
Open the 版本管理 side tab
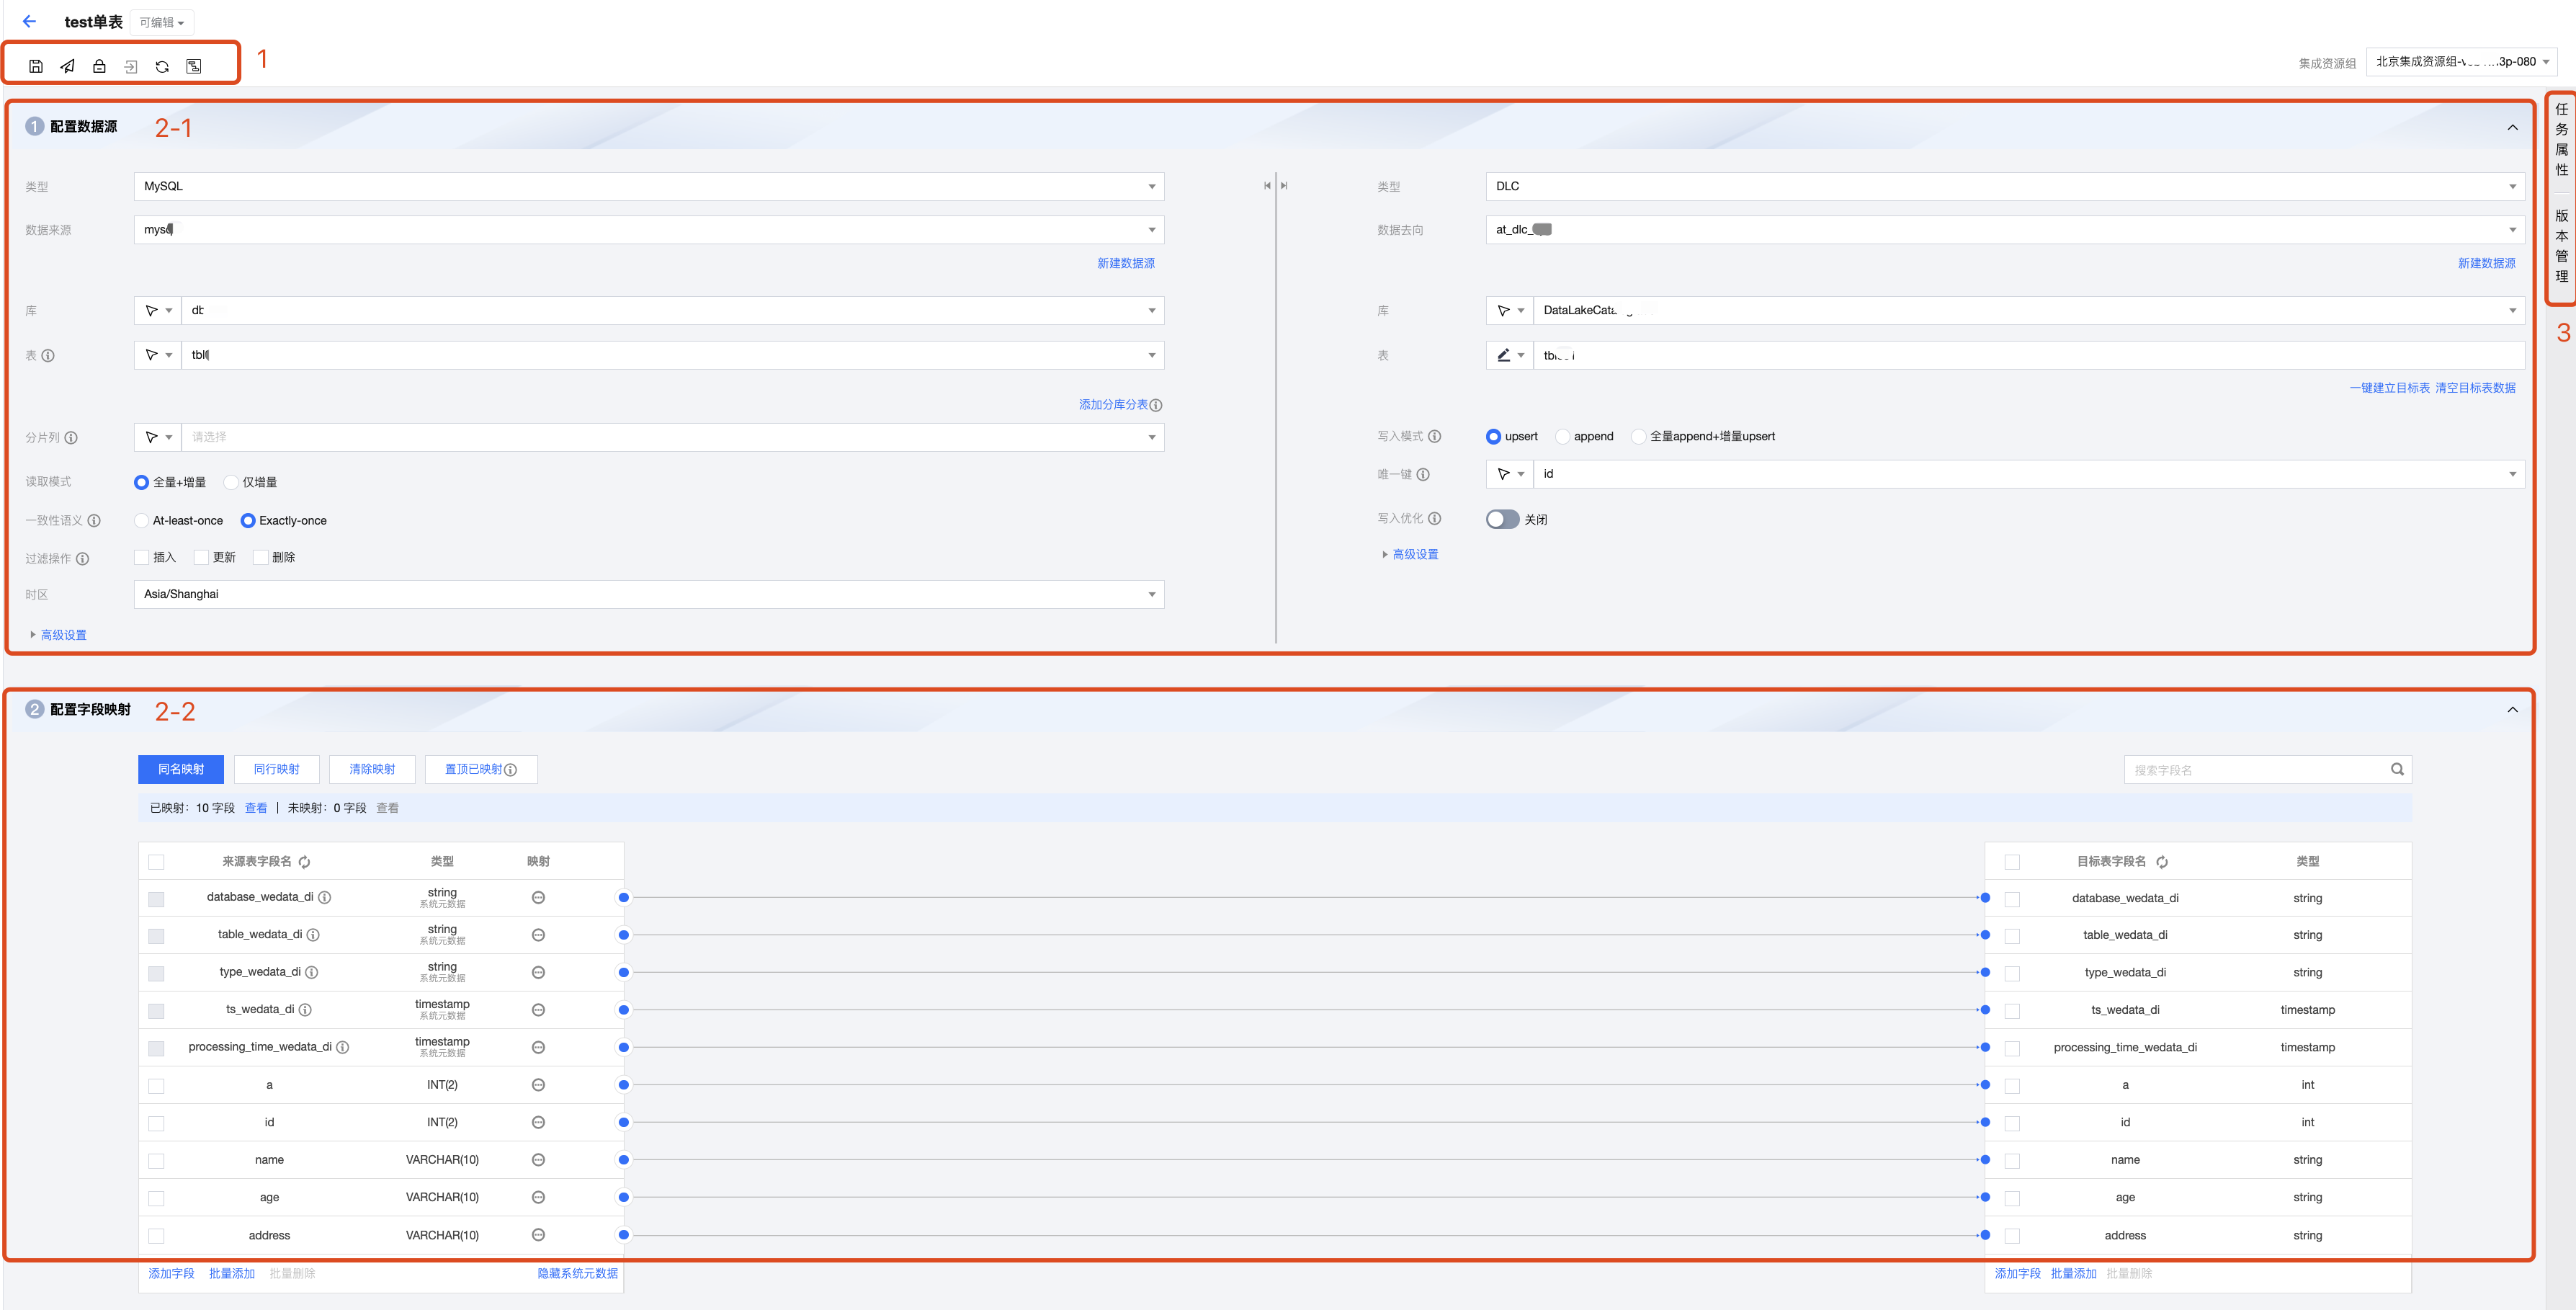pos(2561,245)
